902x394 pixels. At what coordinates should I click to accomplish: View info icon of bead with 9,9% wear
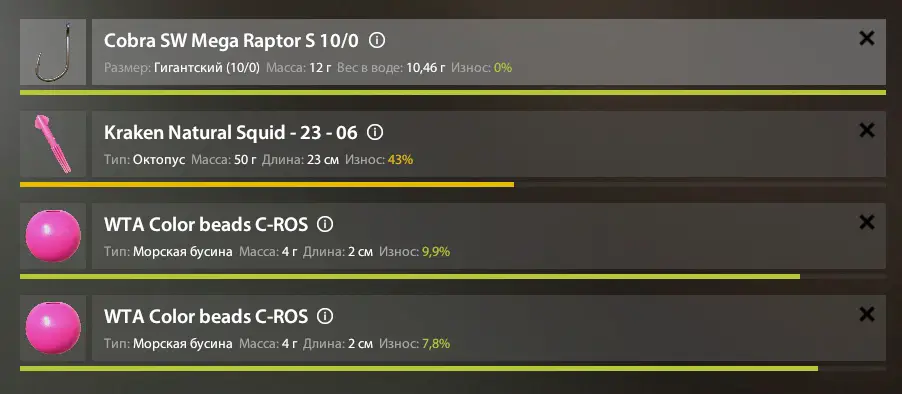click(x=325, y=224)
